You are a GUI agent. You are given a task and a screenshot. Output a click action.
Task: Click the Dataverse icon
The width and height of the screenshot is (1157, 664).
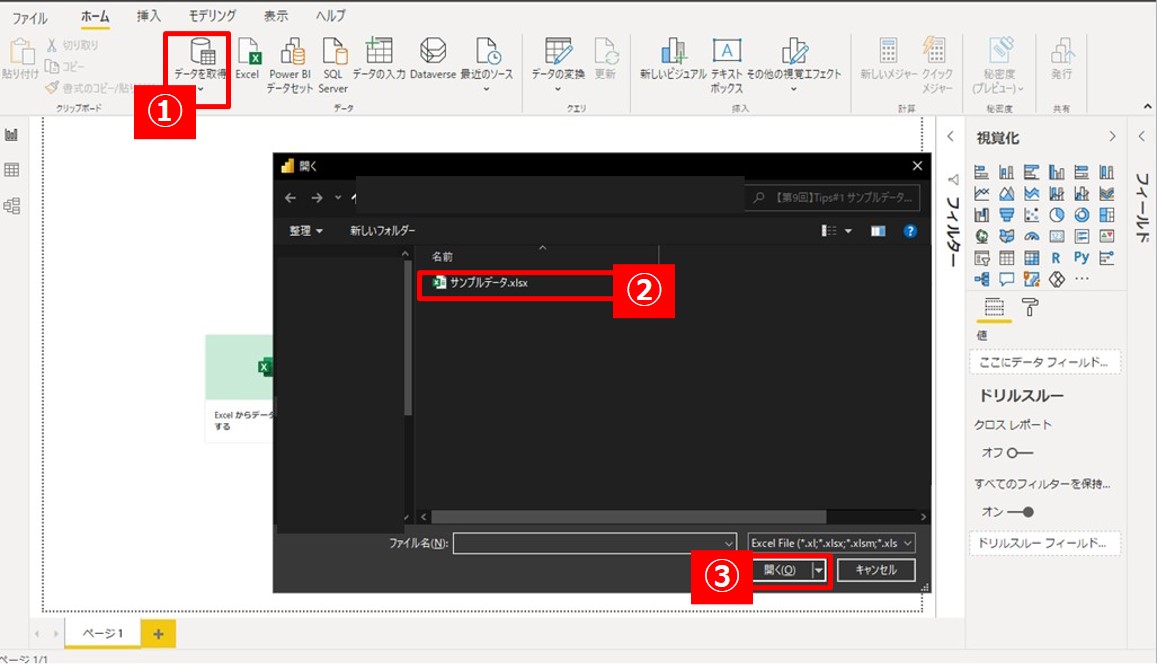click(x=432, y=54)
